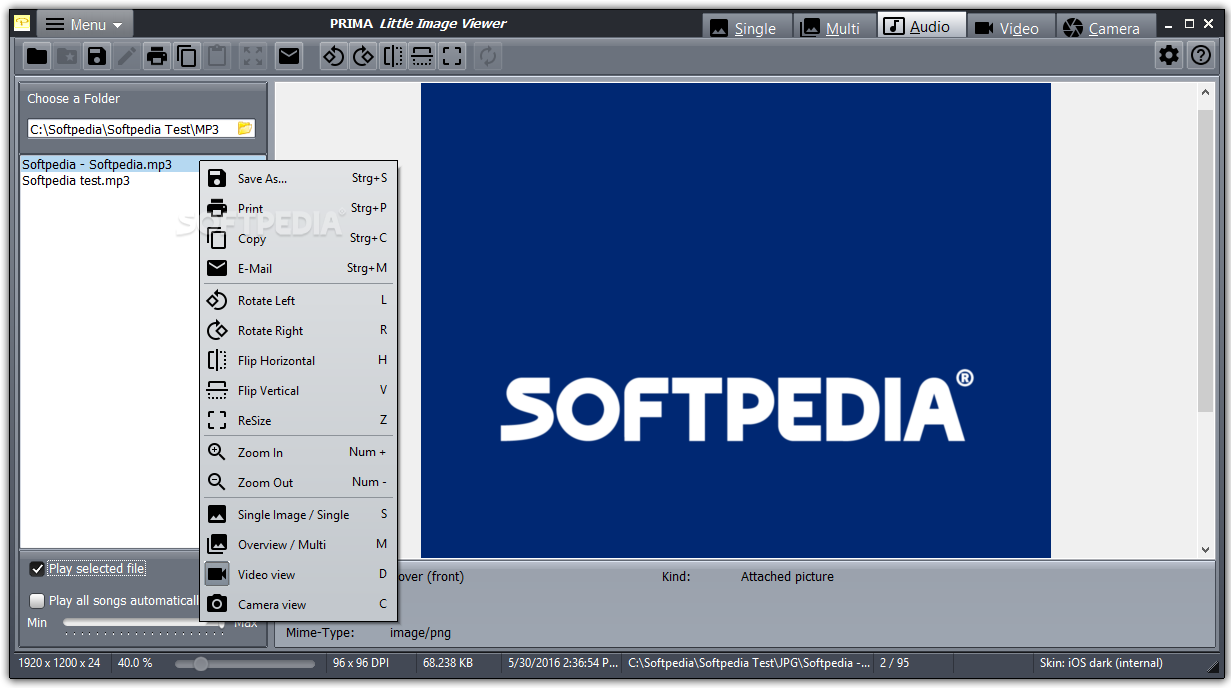This screenshot has height=688, width=1231.
Task: Choose Flip Vertical in context menu
Action: (298, 390)
